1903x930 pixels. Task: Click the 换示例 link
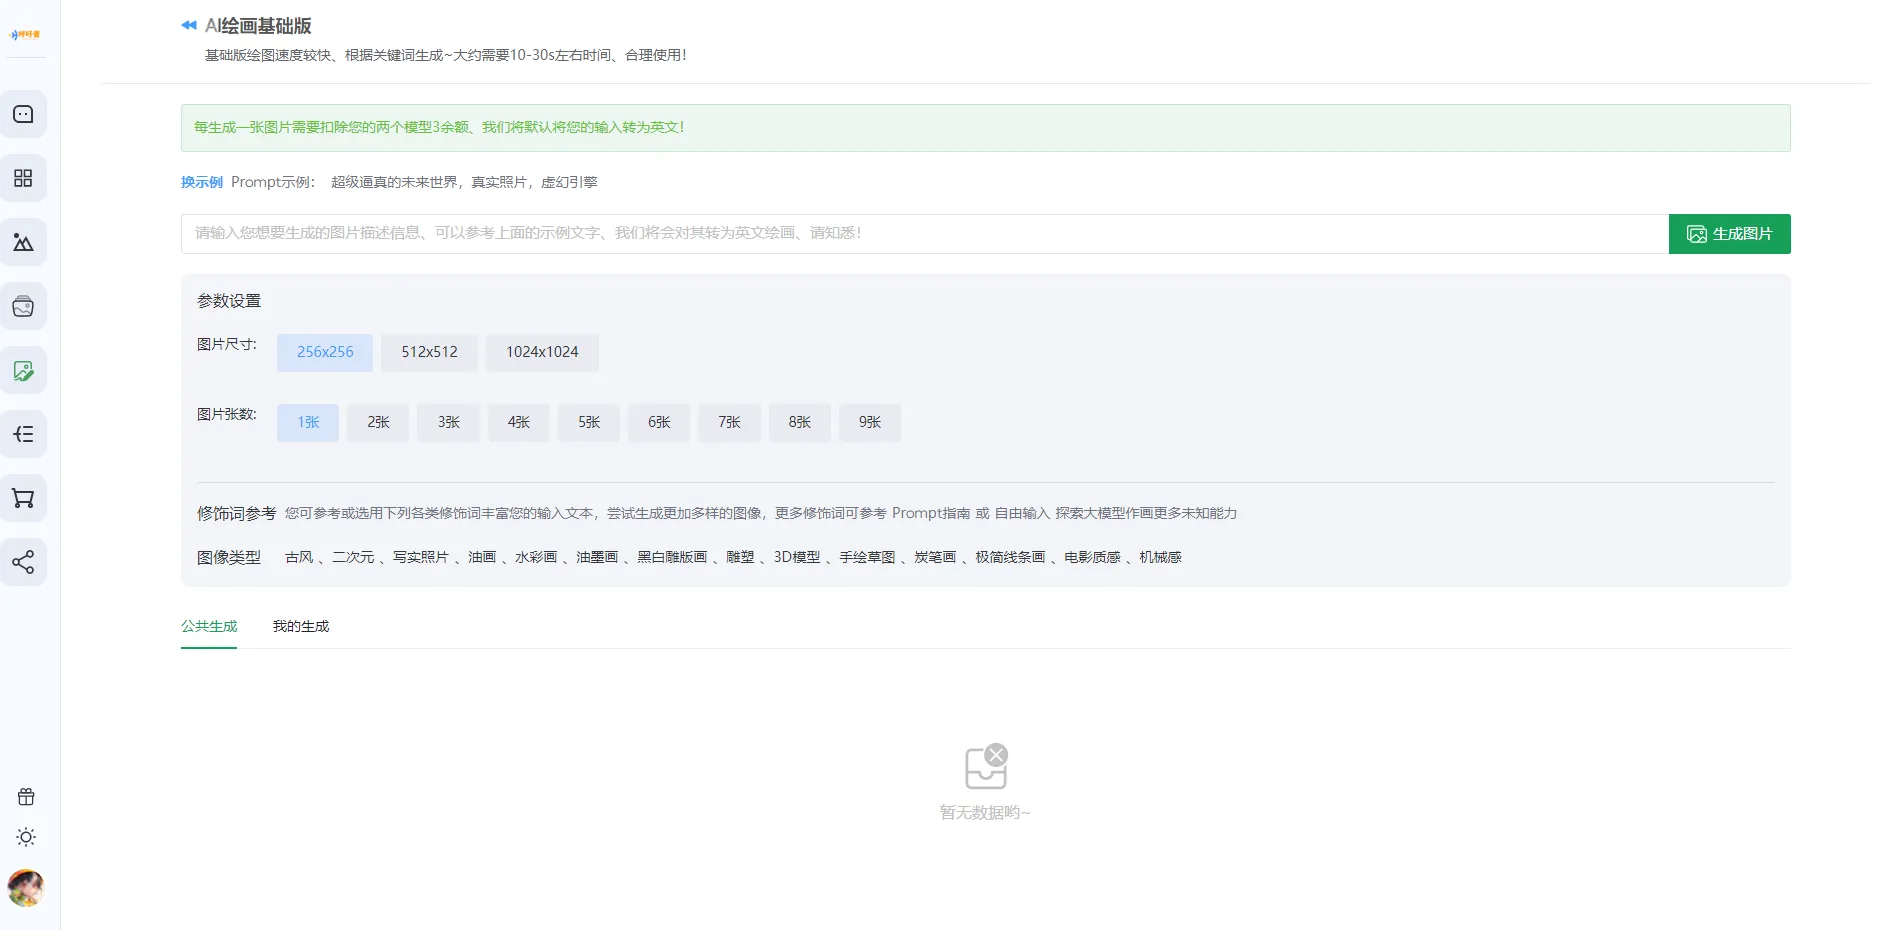coord(201,182)
